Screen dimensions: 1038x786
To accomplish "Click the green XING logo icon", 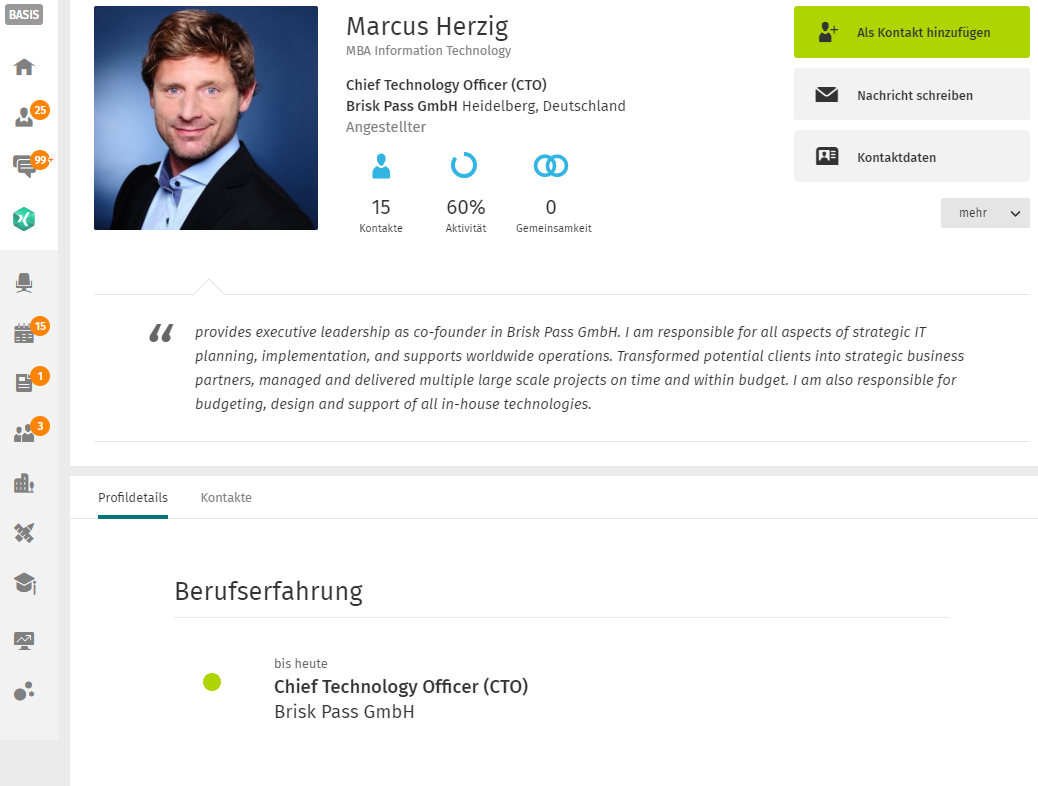I will tap(24, 219).
